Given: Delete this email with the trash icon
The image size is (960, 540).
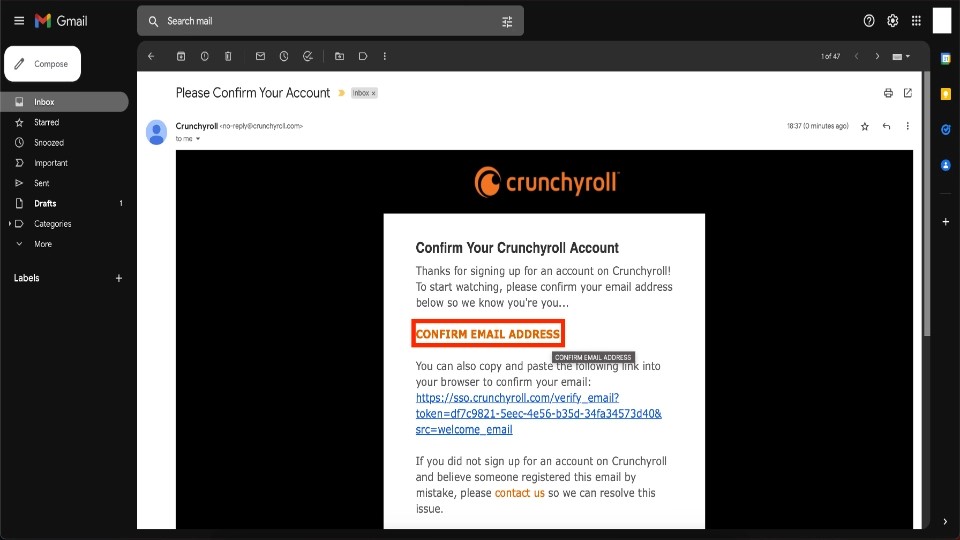Looking at the screenshot, I should [x=228, y=56].
